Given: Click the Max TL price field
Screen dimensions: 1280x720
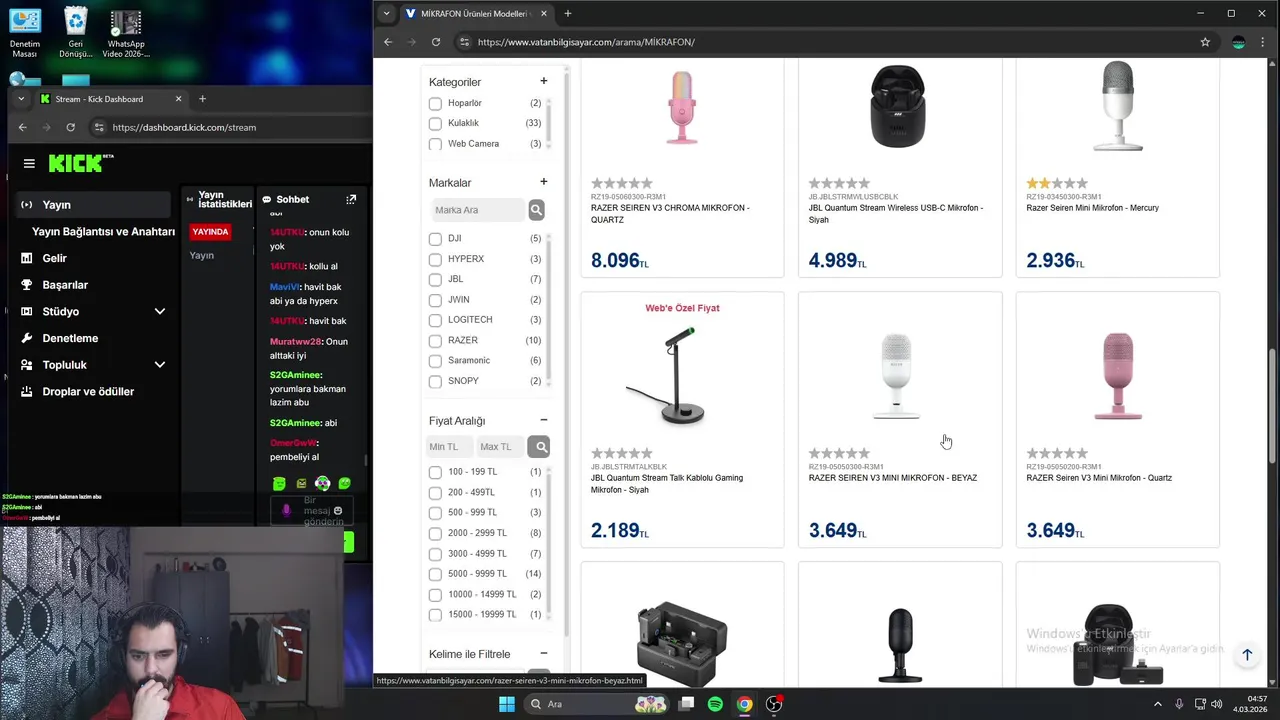Looking at the screenshot, I should [x=501, y=447].
